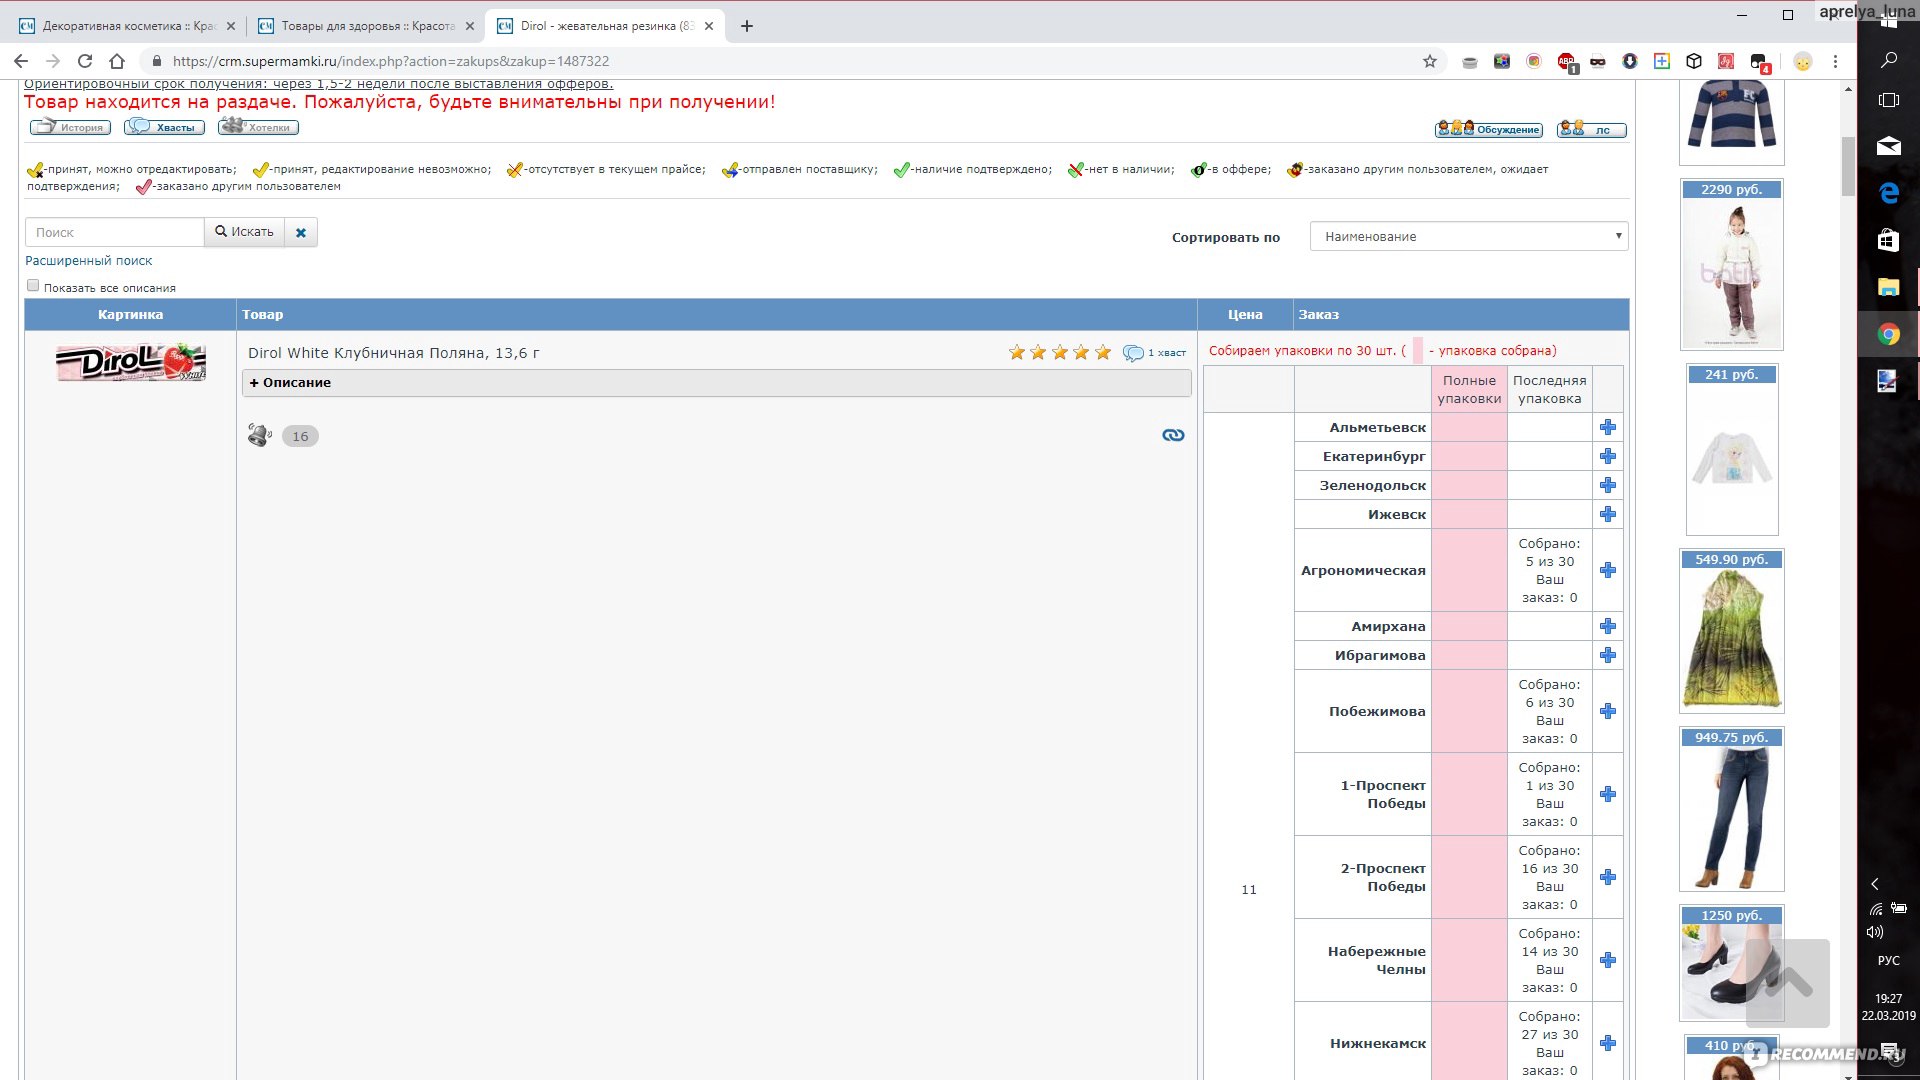Screen dimensions: 1920x1080
Task: Add order for Амирхана with plus icon
Action: [x=1607, y=626]
